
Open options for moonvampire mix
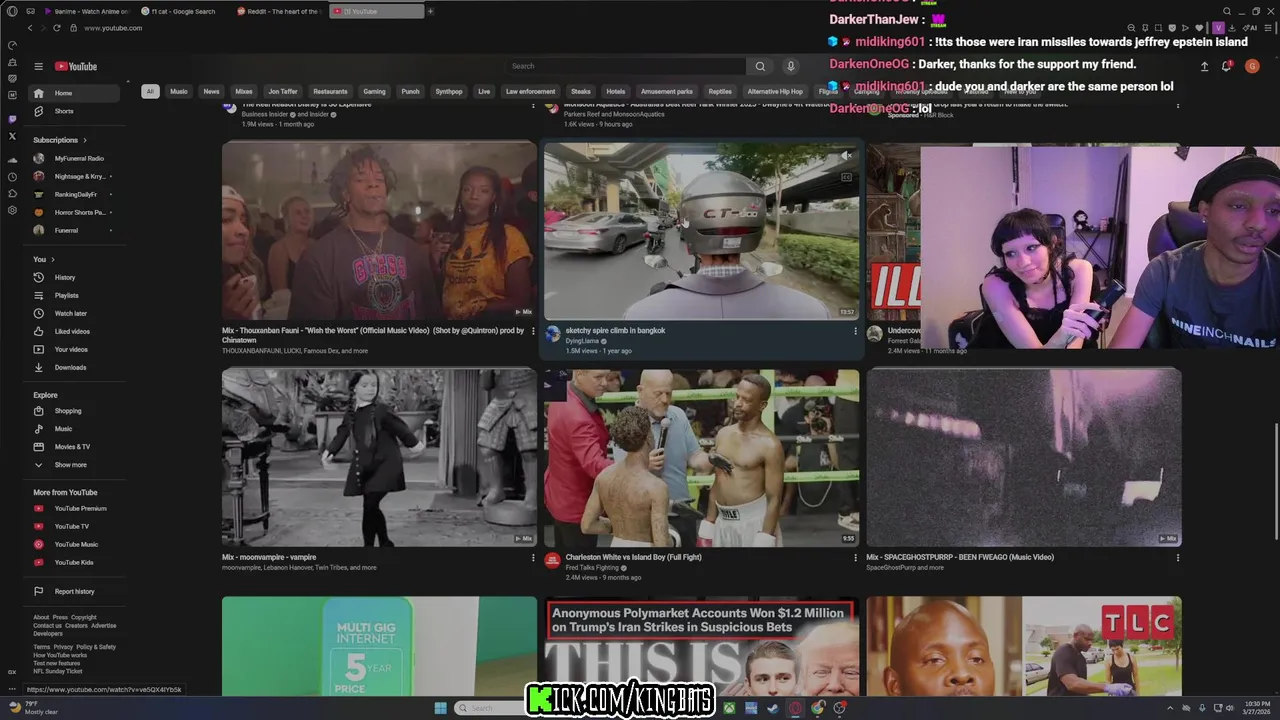(533, 558)
